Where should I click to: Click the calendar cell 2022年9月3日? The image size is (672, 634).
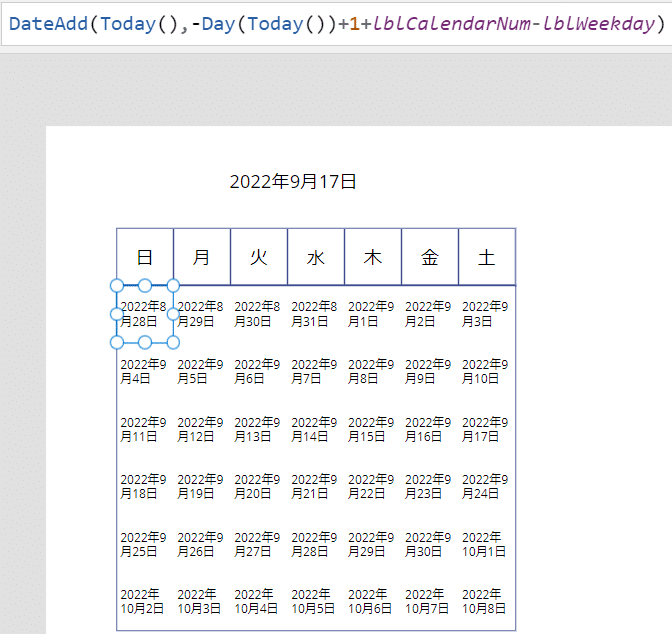point(487,314)
